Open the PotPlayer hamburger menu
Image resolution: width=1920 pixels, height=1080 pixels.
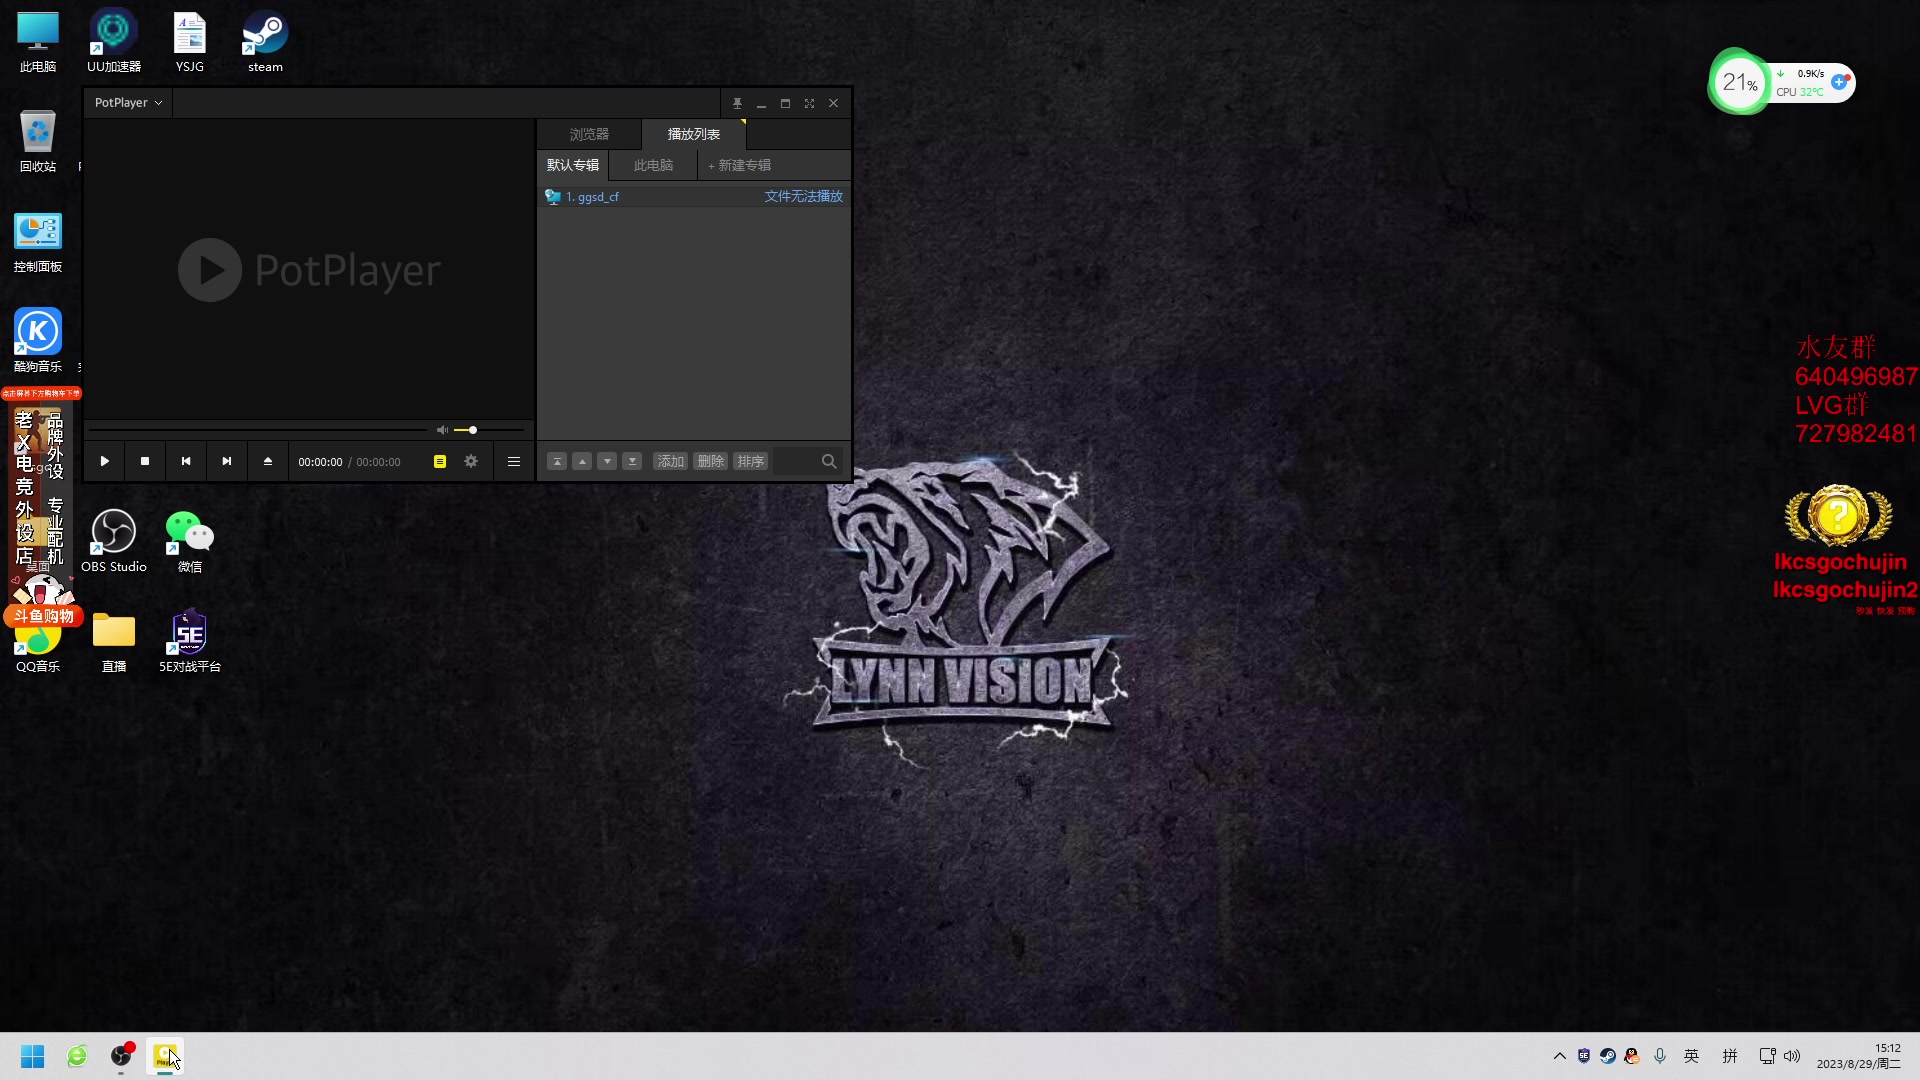[x=514, y=461]
